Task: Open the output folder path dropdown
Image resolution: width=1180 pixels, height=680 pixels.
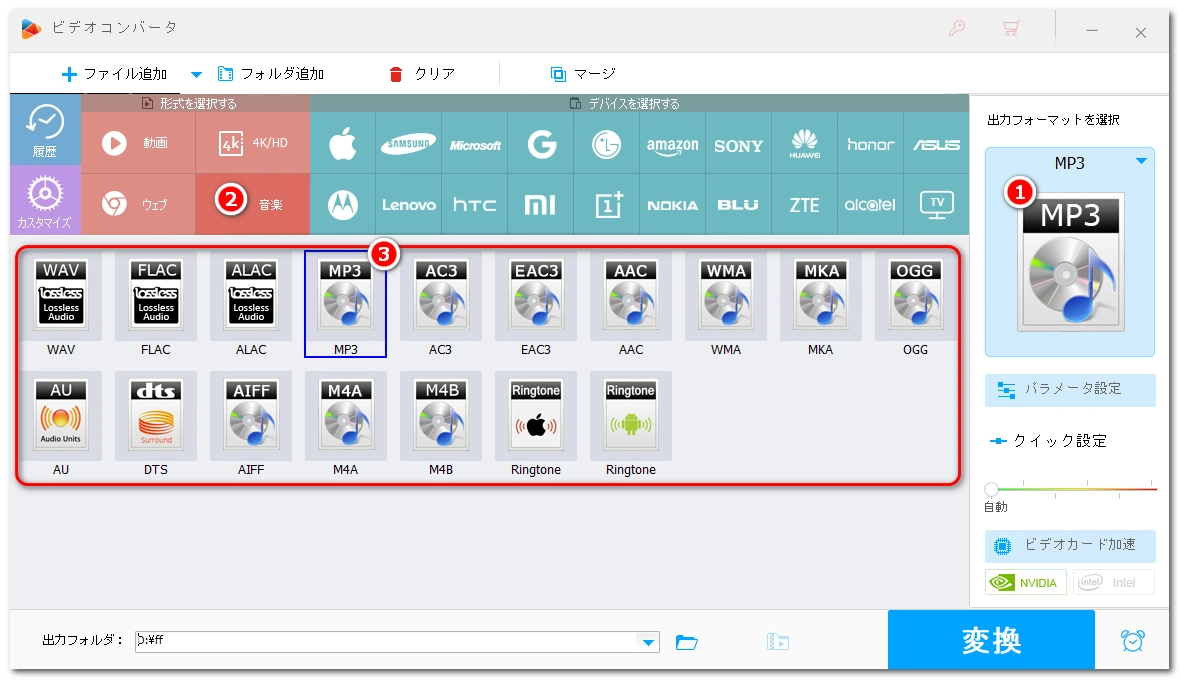Action: (649, 642)
